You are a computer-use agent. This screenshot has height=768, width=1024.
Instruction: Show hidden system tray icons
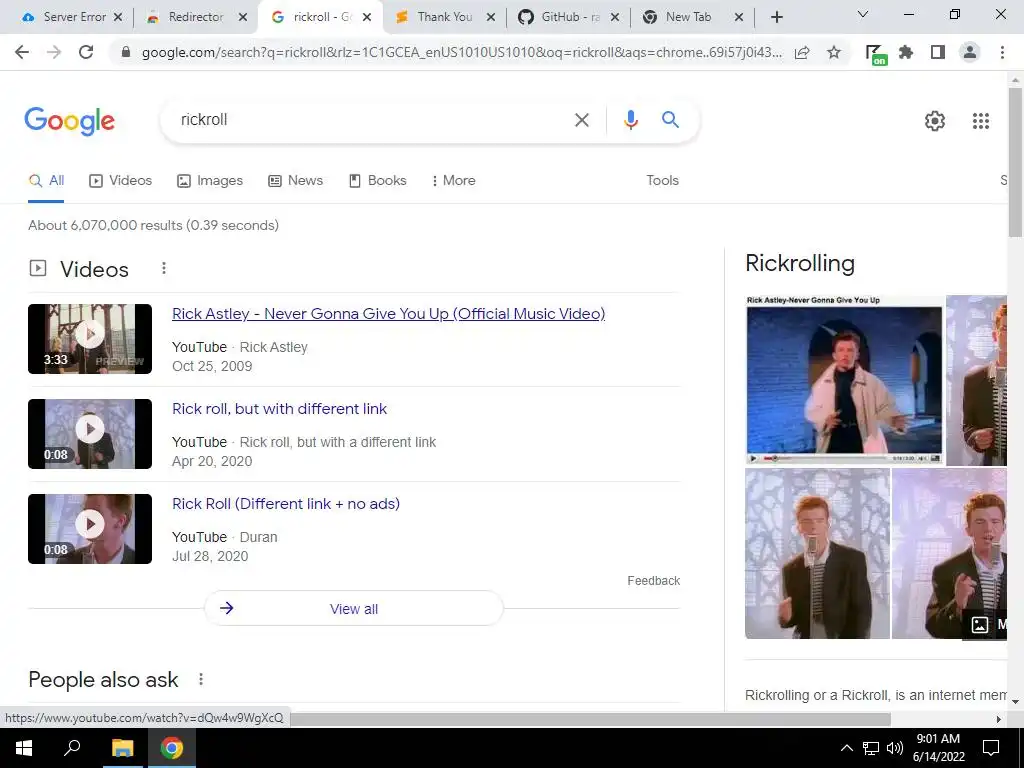846,748
